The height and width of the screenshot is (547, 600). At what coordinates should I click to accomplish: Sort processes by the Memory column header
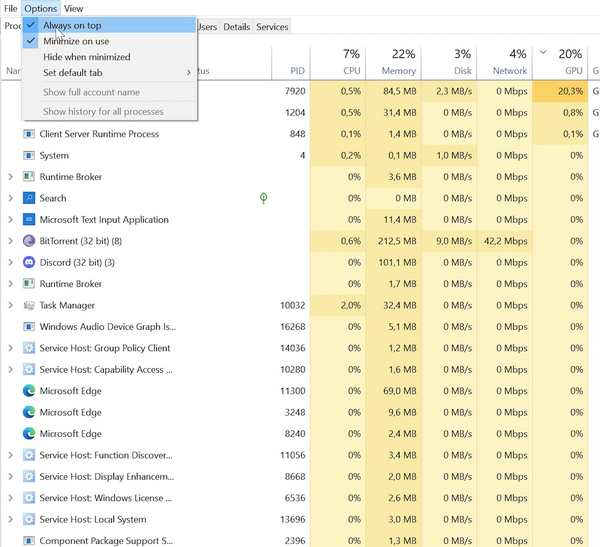tap(398, 71)
